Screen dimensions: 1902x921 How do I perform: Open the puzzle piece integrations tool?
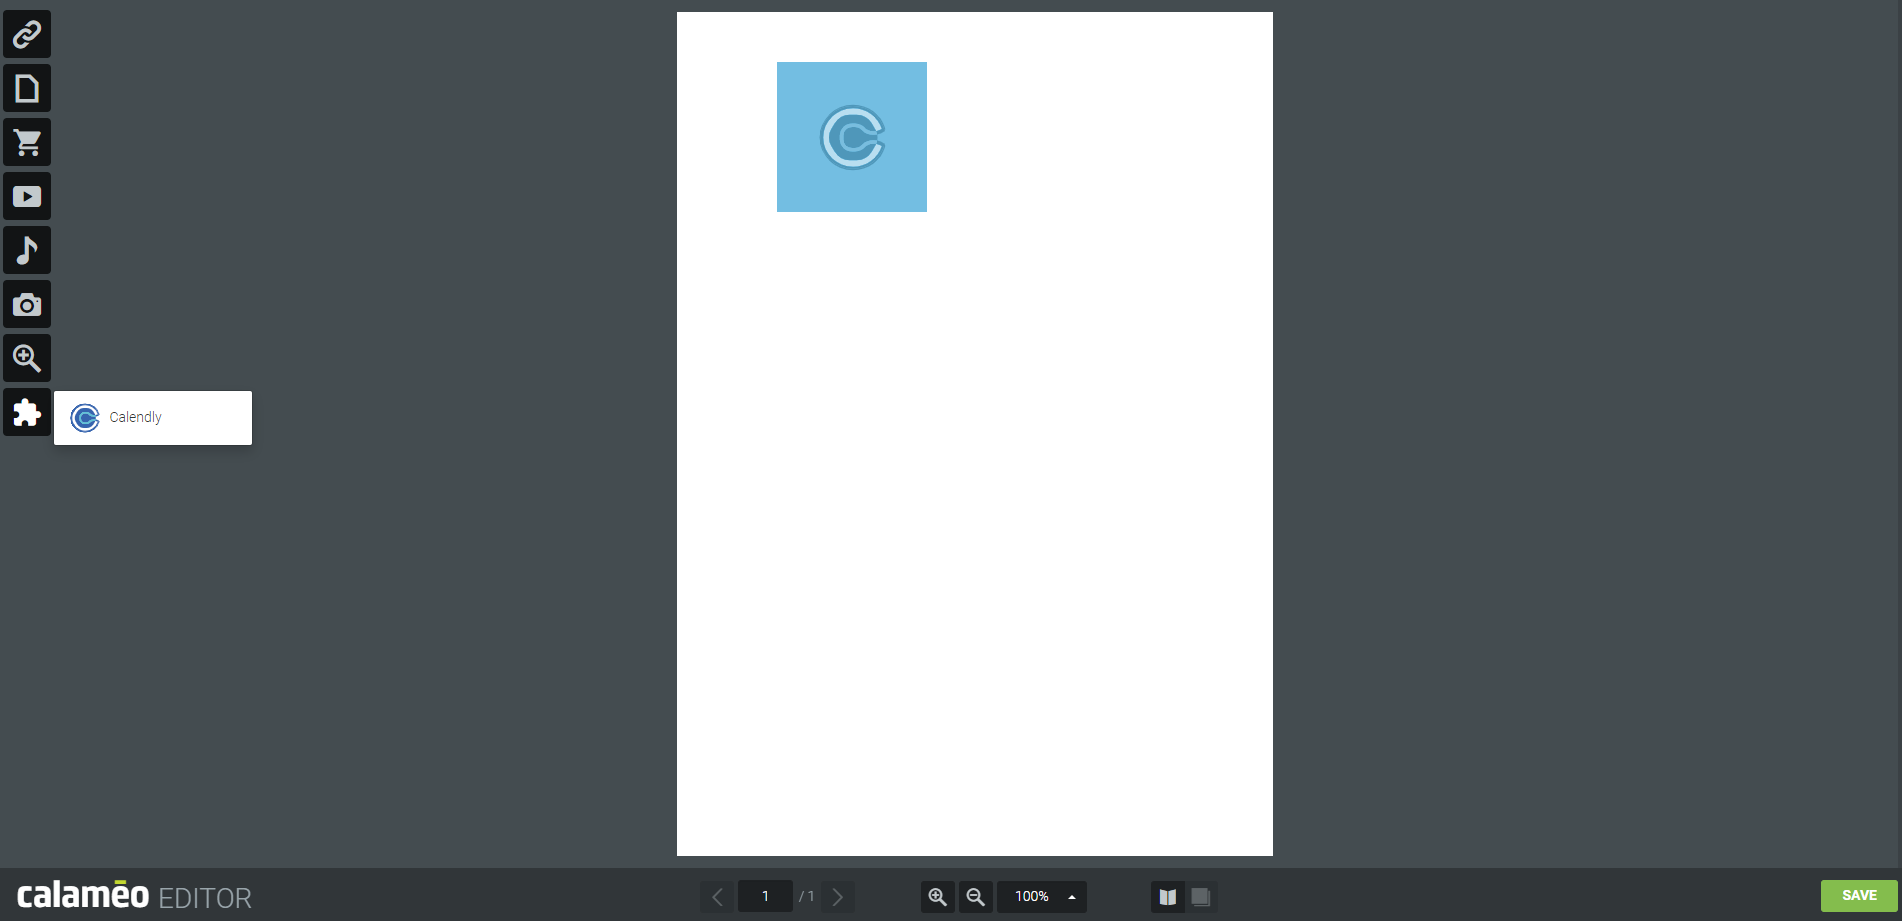[x=27, y=413]
